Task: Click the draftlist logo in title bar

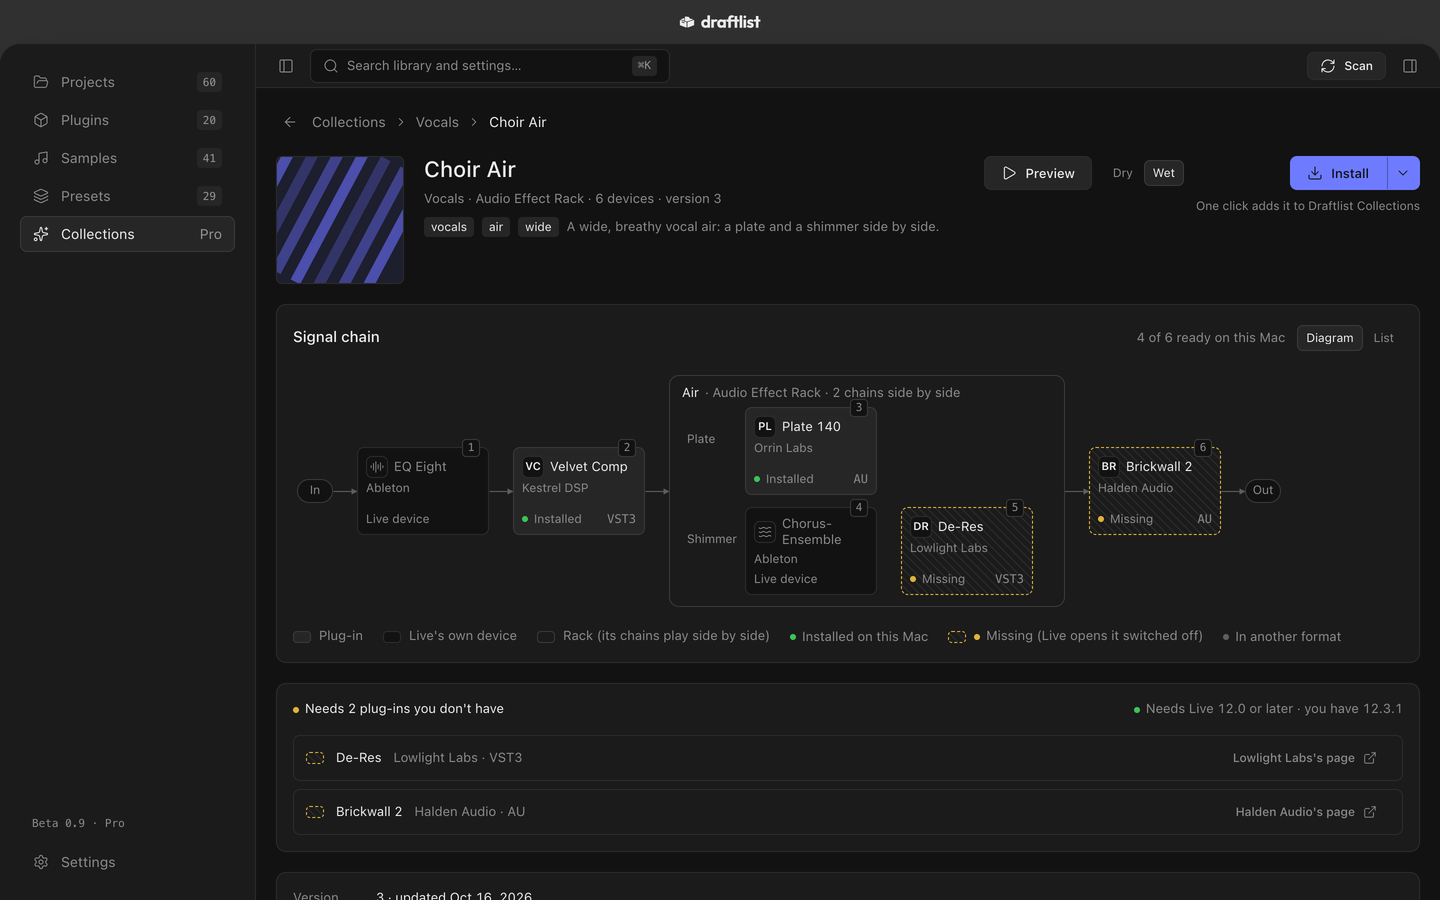Action: click(720, 22)
